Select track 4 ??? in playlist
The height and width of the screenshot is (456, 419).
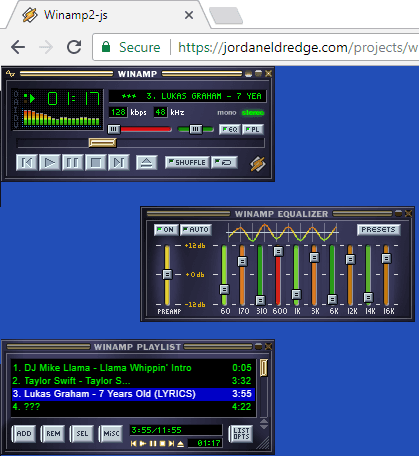tap(133, 407)
